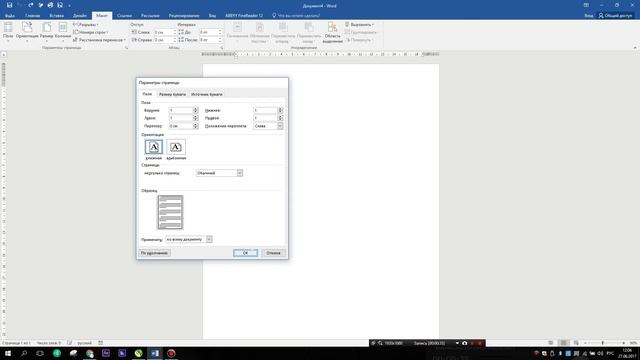The width and height of the screenshot is (640, 360).
Task: Click the Переплет gutter stepper
Action: (x=196, y=126)
